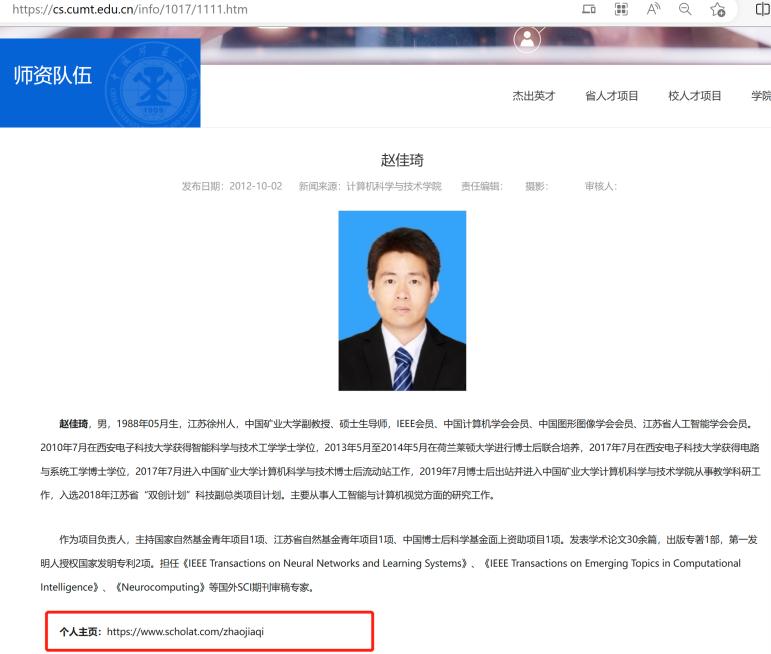
Task: Click the 赵佳琦 article title
Action: (x=403, y=160)
